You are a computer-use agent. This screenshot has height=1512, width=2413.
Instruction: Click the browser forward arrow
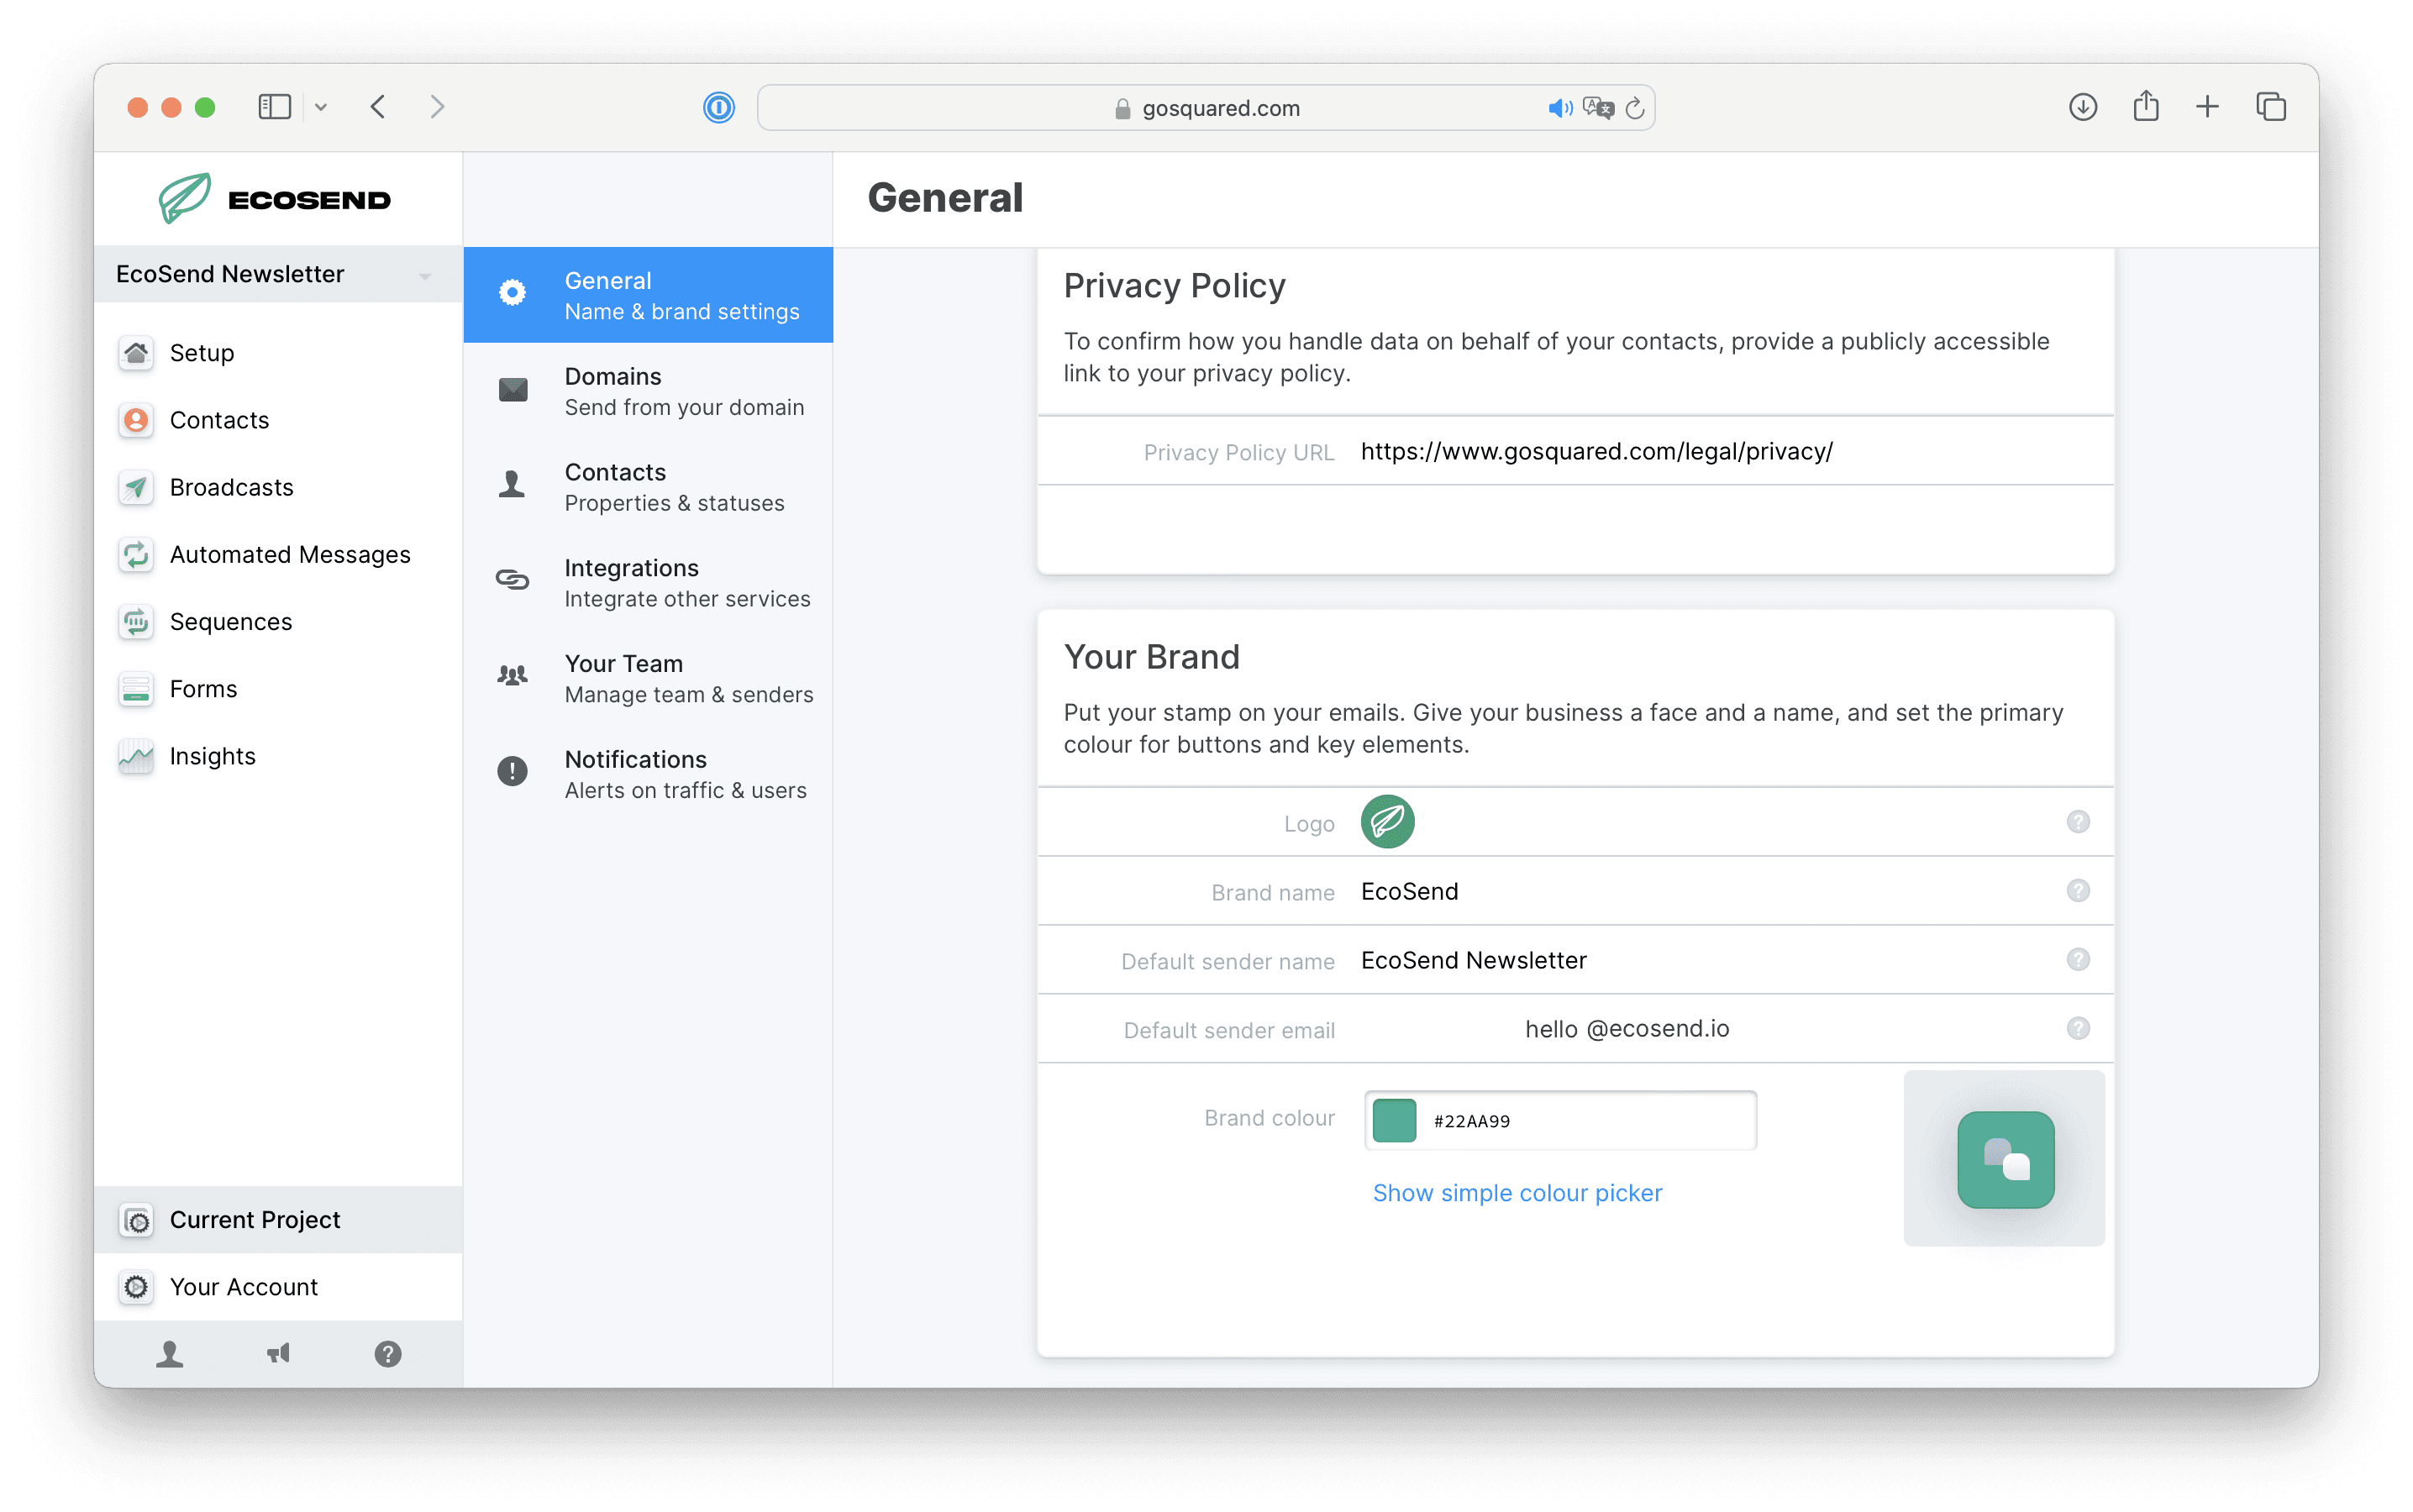tap(437, 107)
